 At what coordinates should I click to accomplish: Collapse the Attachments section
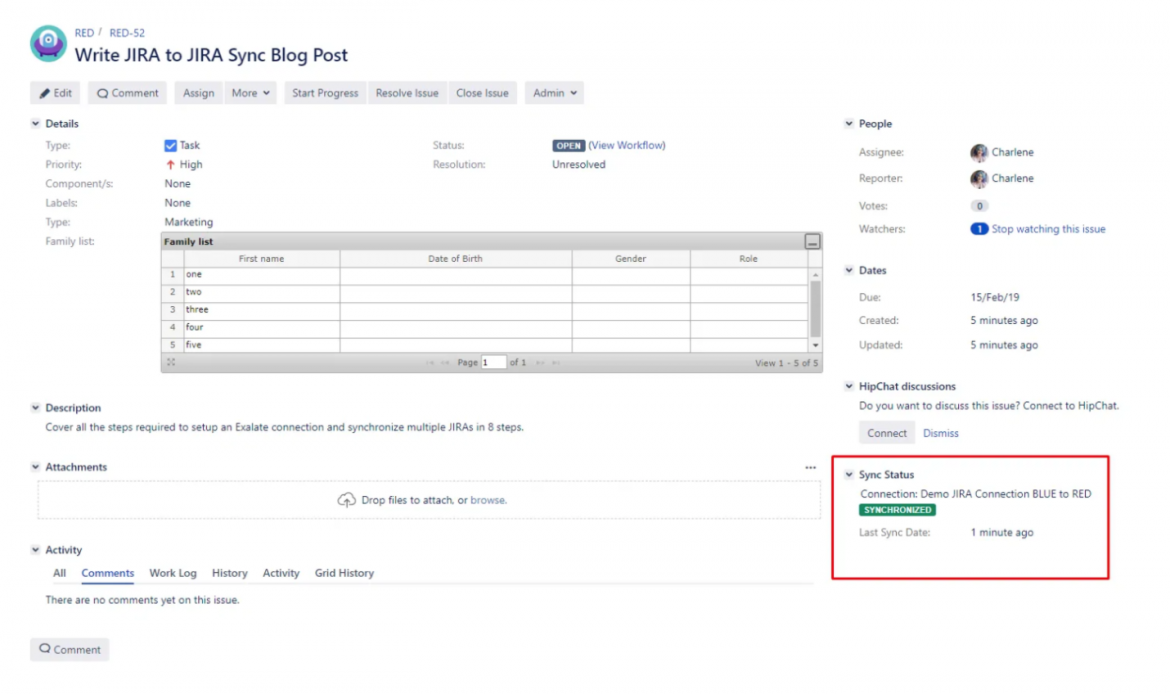point(35,467)
